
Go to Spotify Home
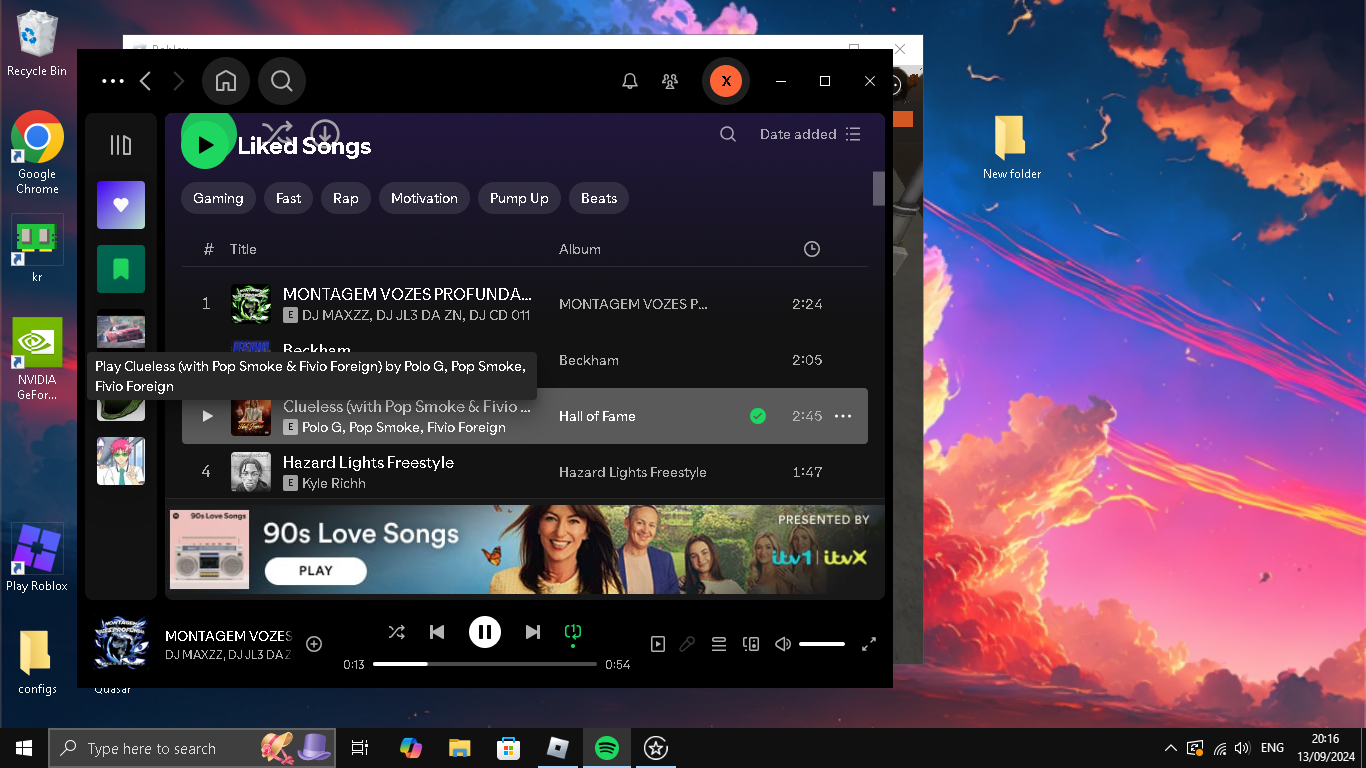(x=226, y=81)
